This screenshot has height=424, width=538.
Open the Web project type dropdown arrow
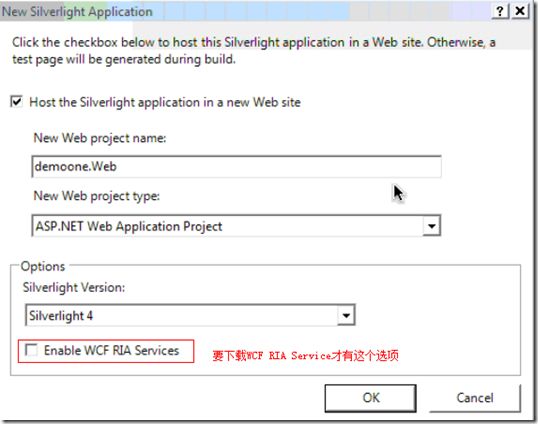coord(431,226)
